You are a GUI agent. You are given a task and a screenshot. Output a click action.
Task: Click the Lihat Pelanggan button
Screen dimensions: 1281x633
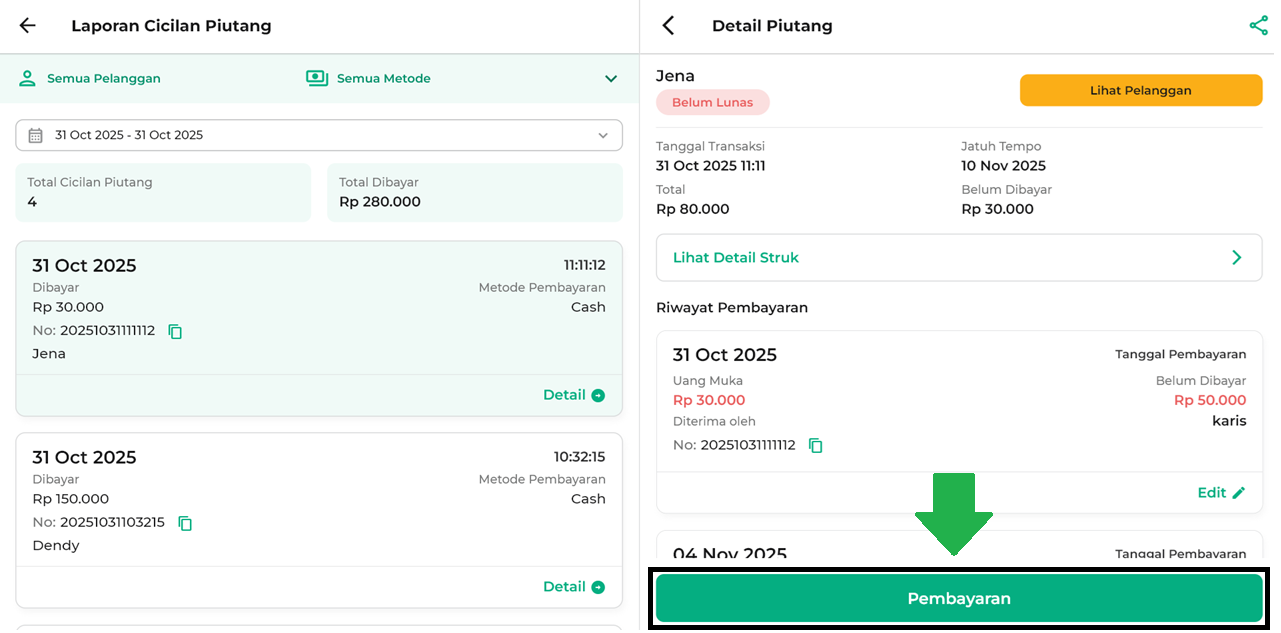click(1140, 90)
